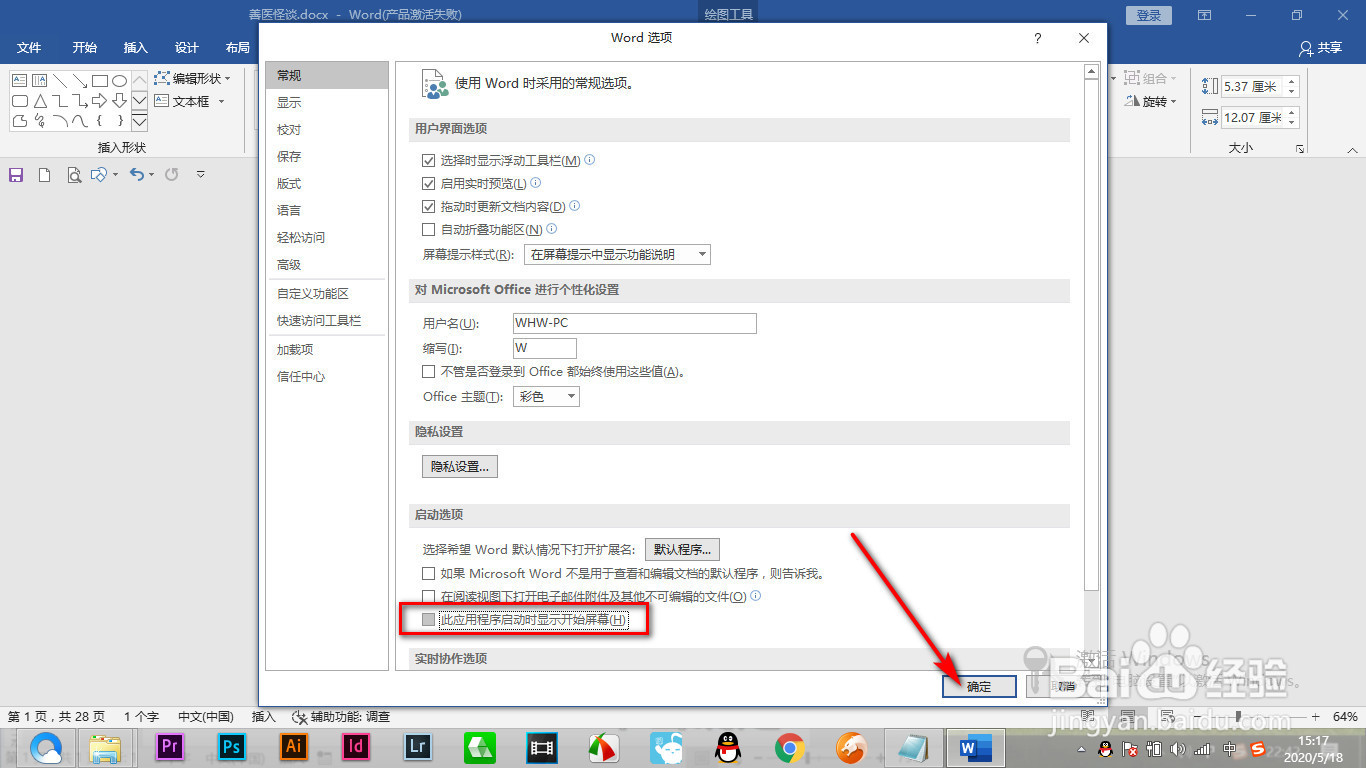Open QQ penguin icon in taskbar
This screenshot has width=1366, height=768.
point(728,746)
